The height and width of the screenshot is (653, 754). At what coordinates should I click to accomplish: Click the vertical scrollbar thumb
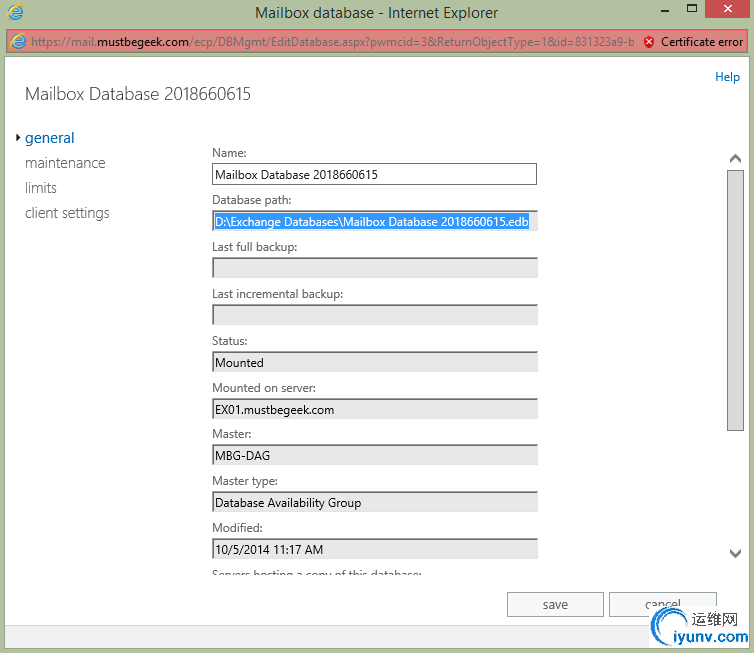pos(735,301)
